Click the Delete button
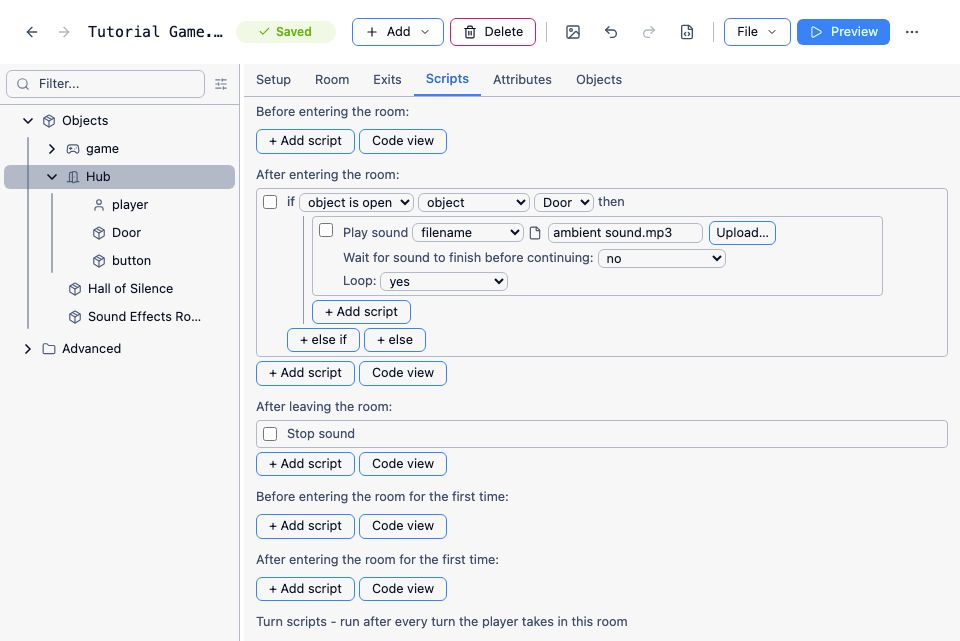The image size is (960, 641). 493,32
